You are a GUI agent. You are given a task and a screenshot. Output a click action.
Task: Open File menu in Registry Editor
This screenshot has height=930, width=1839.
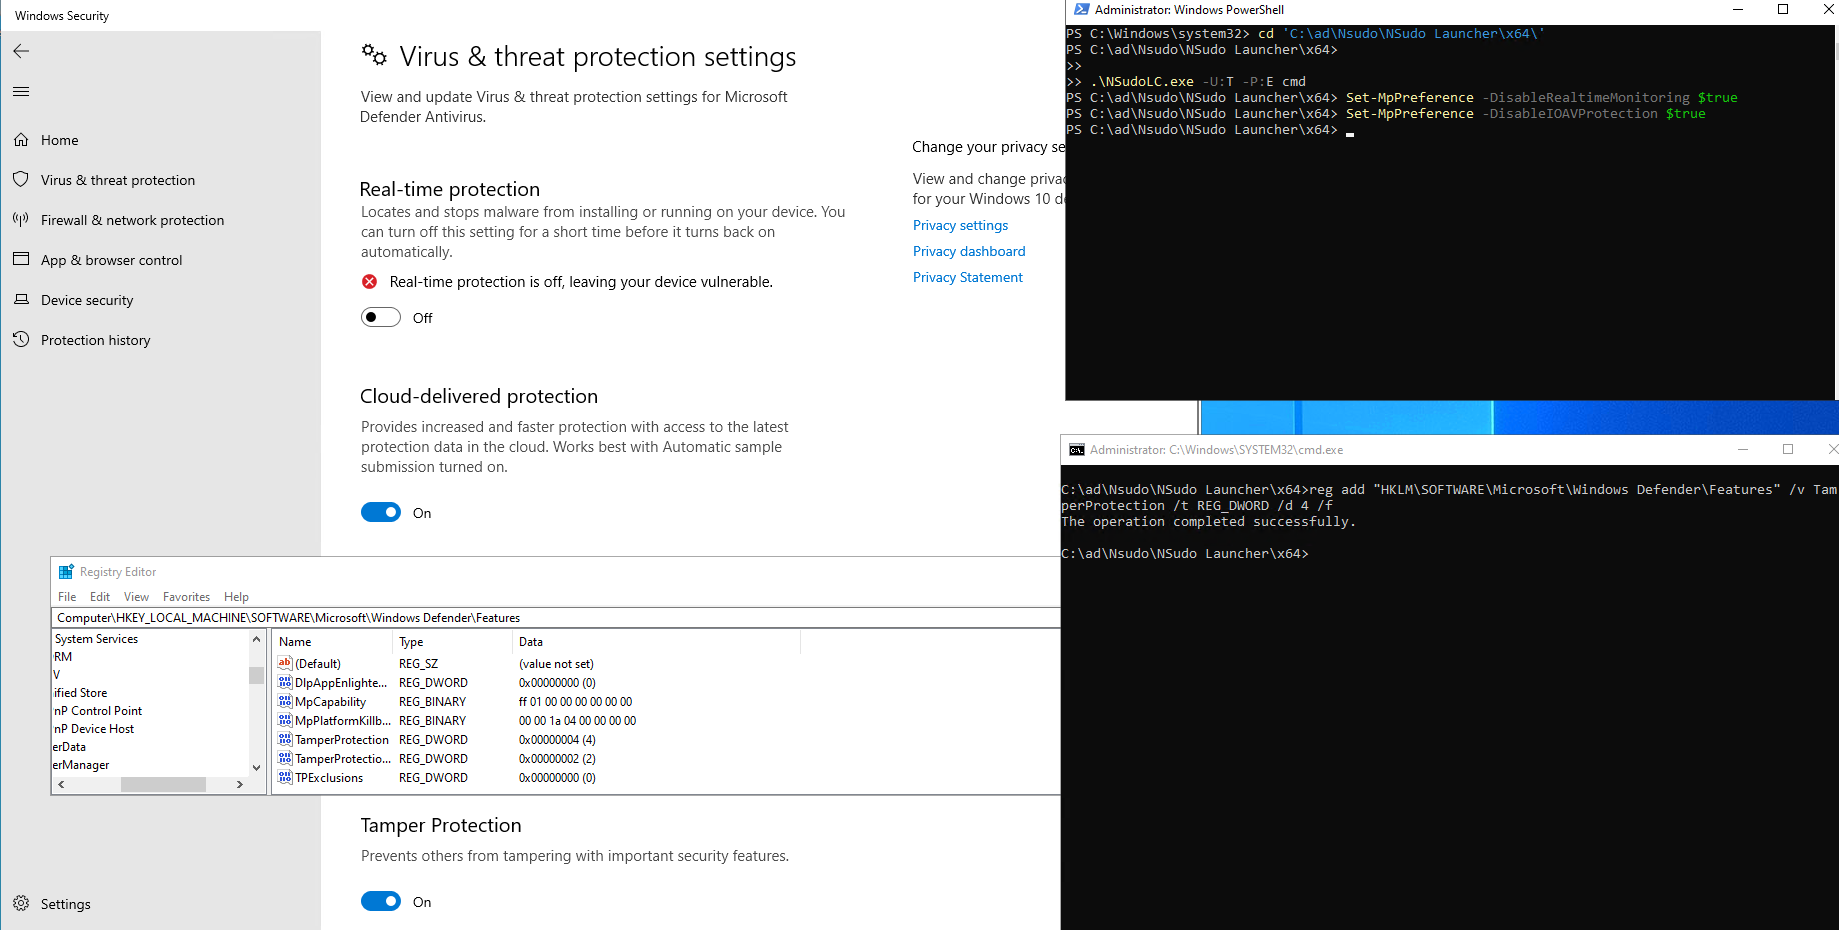(x=67, y=597)
